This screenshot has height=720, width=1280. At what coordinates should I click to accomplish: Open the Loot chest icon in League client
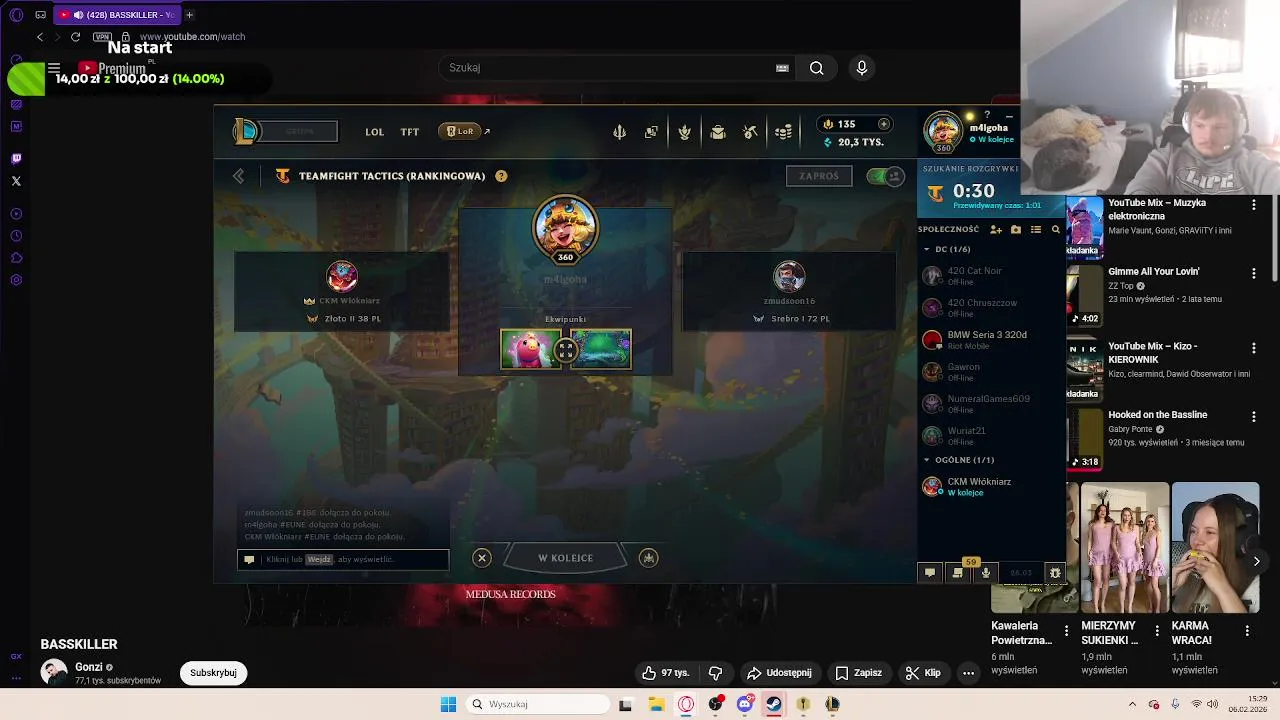(x=717, y=132)
